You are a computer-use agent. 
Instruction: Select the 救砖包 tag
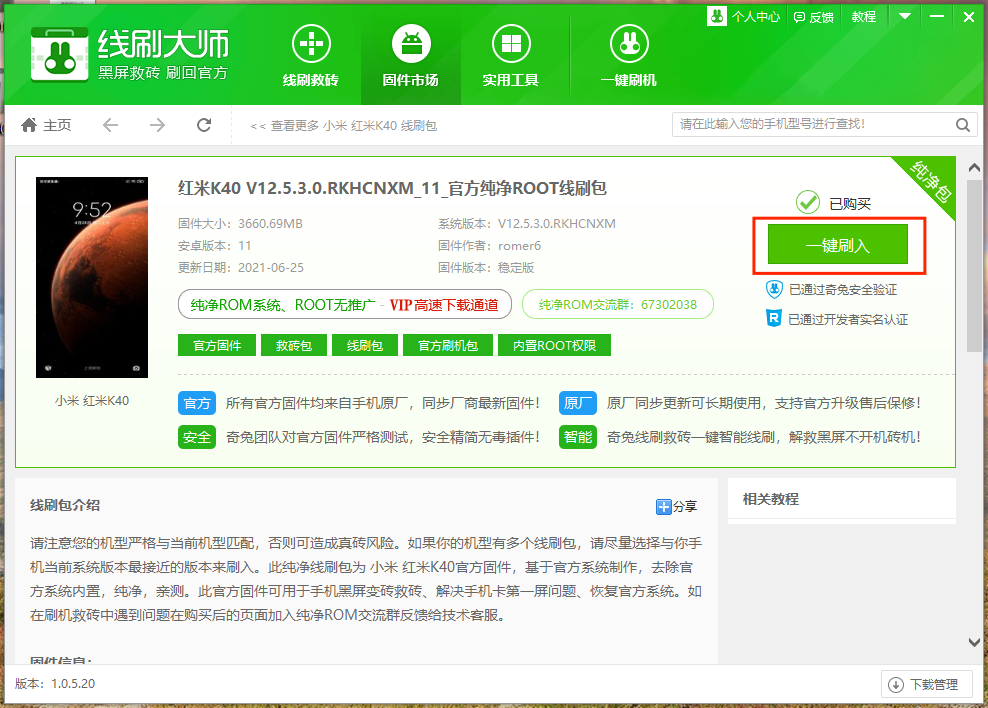(x=294, y=345)
